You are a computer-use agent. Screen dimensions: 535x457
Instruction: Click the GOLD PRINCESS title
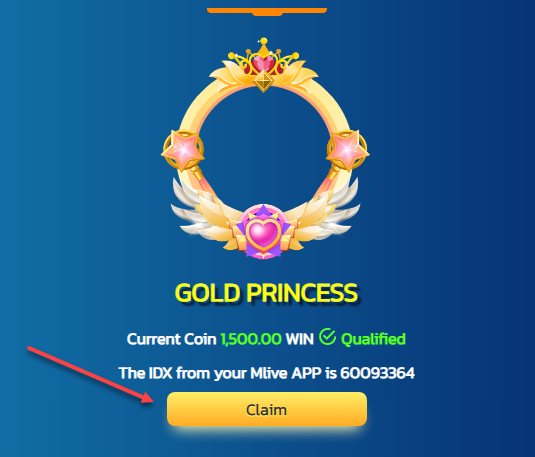click(x=266, y=293)
